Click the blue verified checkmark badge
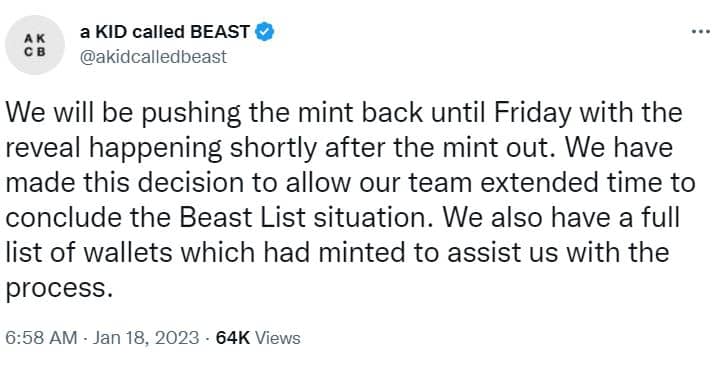 (x=265, y=32)
